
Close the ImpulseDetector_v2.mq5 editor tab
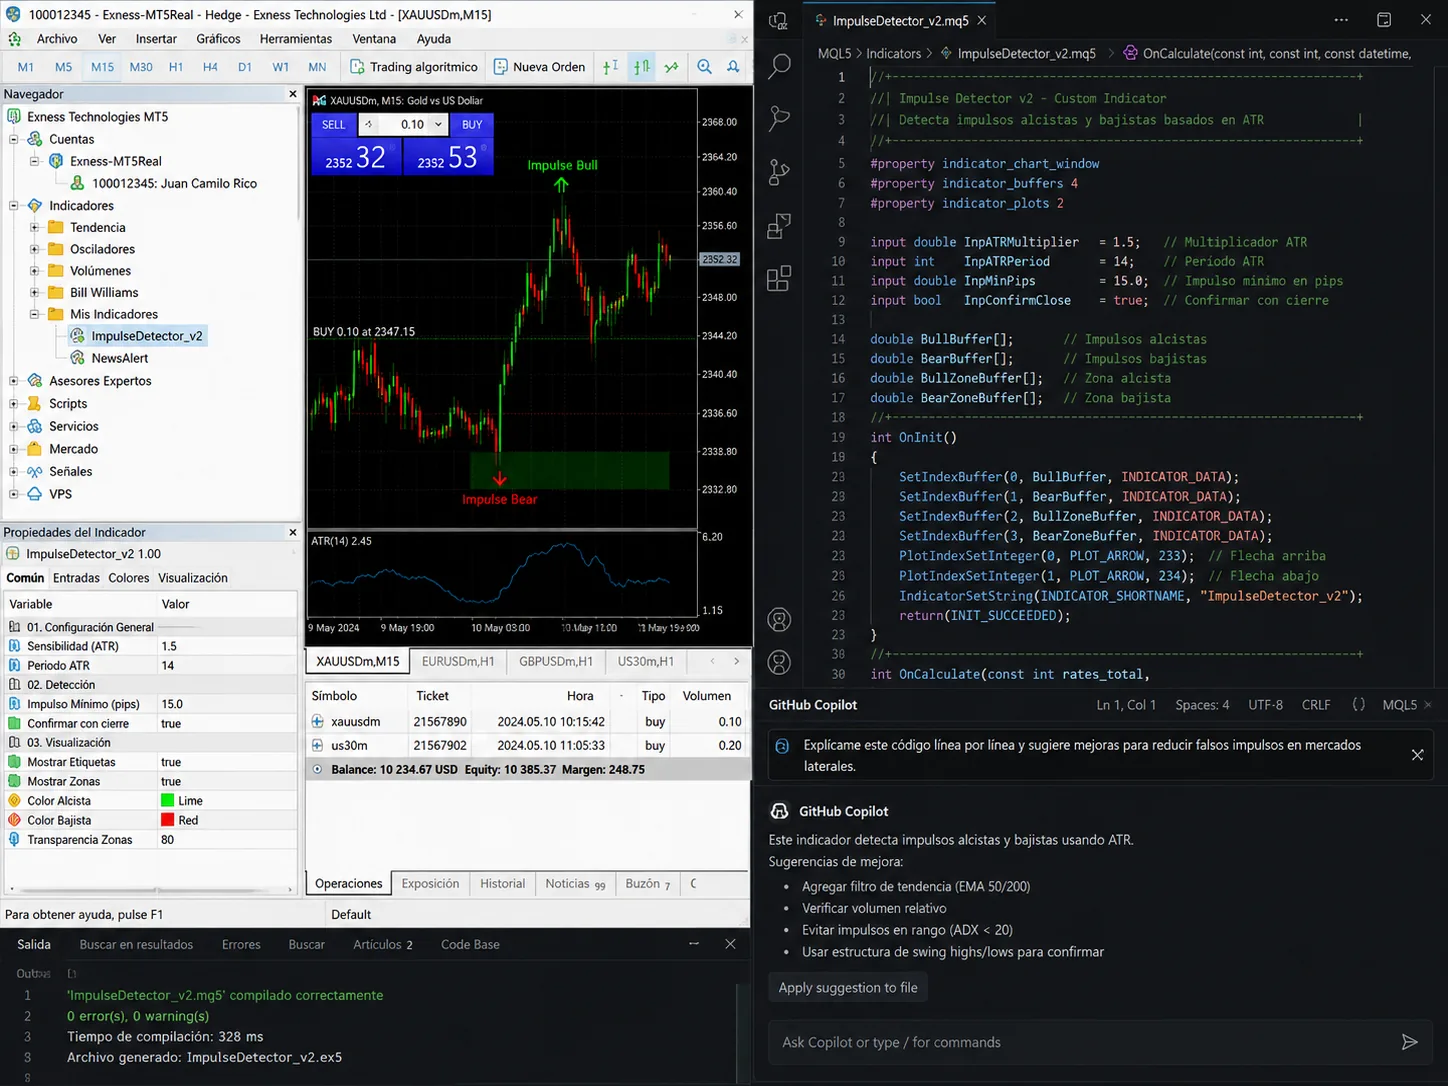coord(982,20)
